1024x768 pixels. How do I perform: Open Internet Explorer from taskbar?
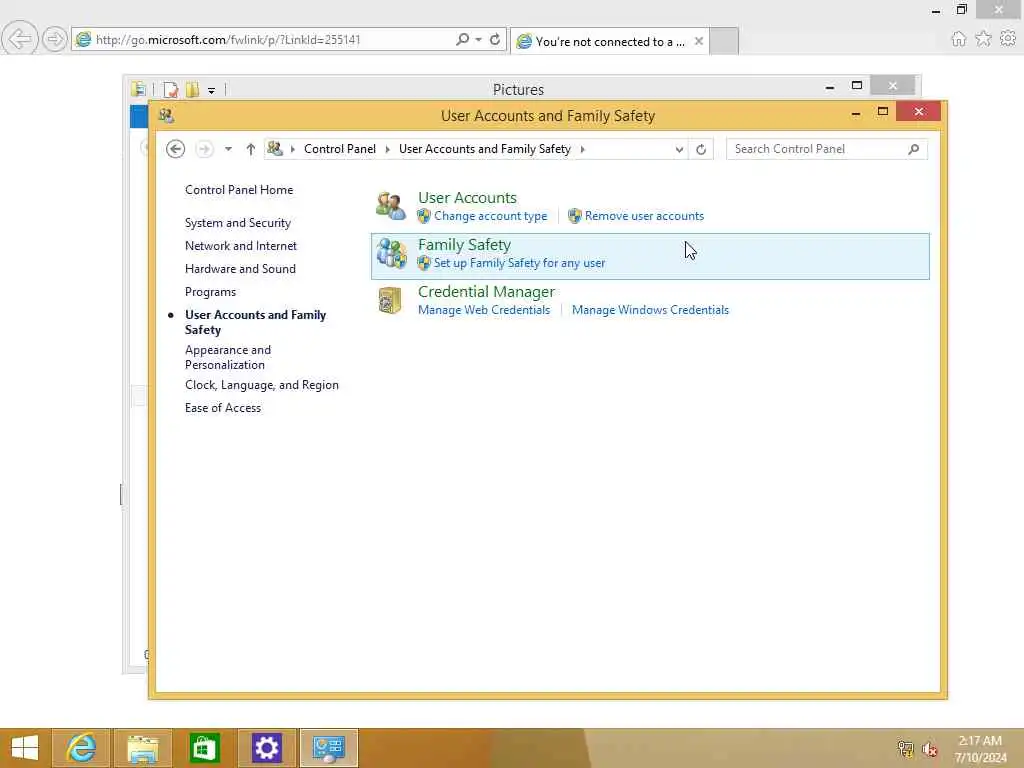[81, 748]
